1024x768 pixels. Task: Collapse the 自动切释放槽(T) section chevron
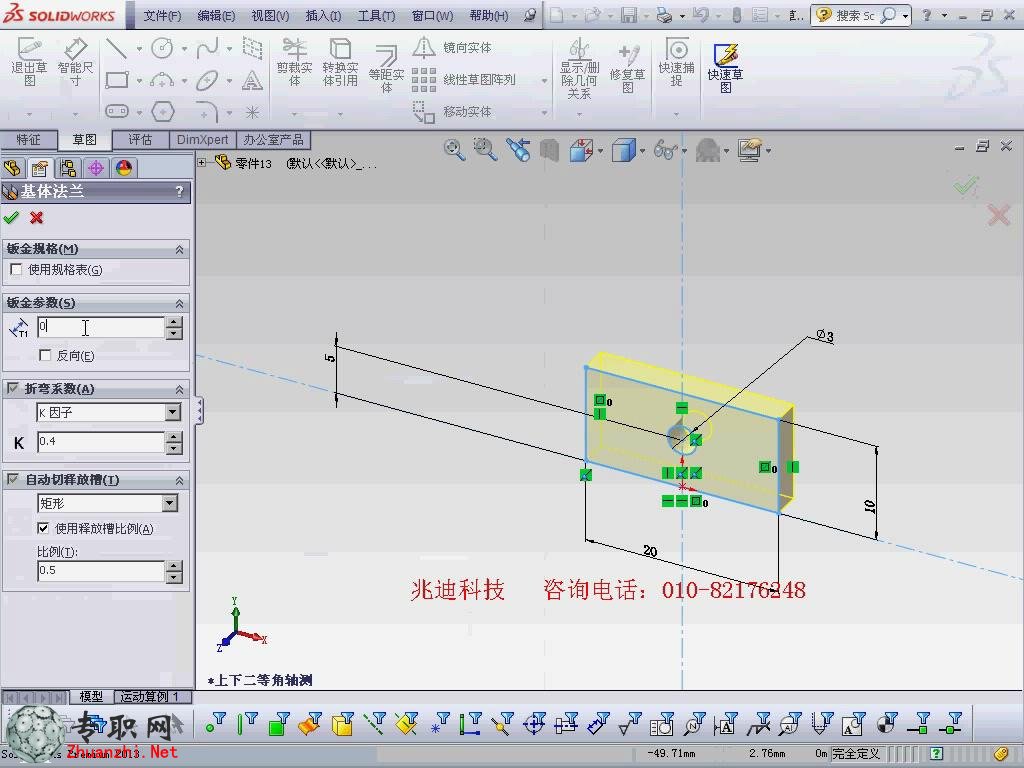click(179, 480)
